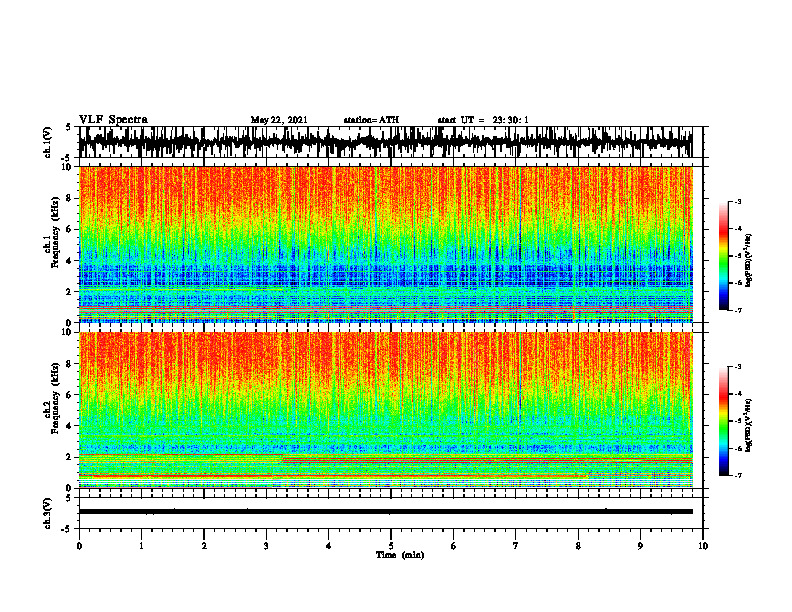Click the "-7" tick on ch.2 colorbar
This screenshot has height=612, width=792.
[x=738, y=475]
